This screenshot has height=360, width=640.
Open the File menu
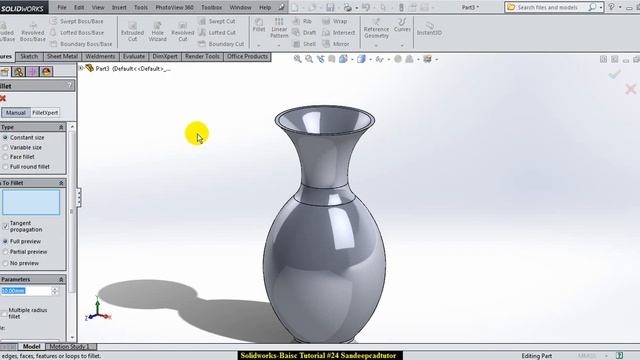[x=62, y=7]
